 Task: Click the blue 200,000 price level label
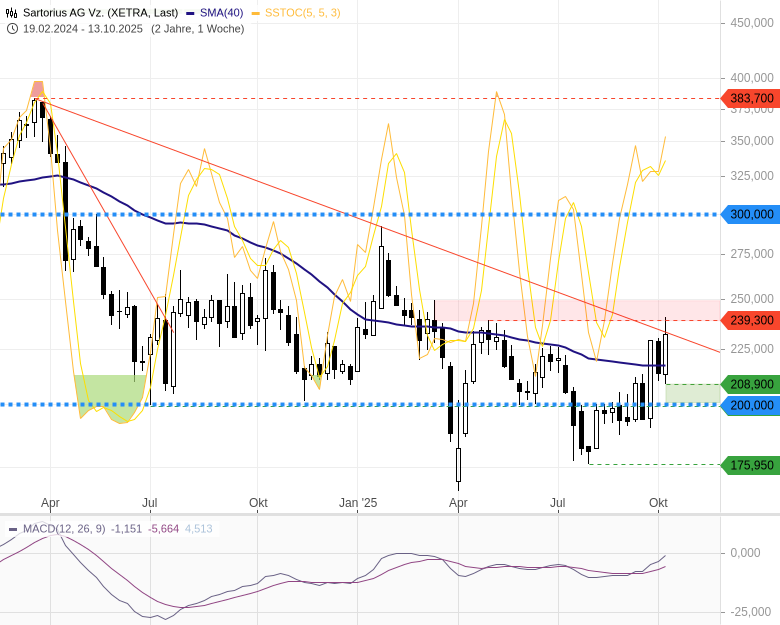752,405
